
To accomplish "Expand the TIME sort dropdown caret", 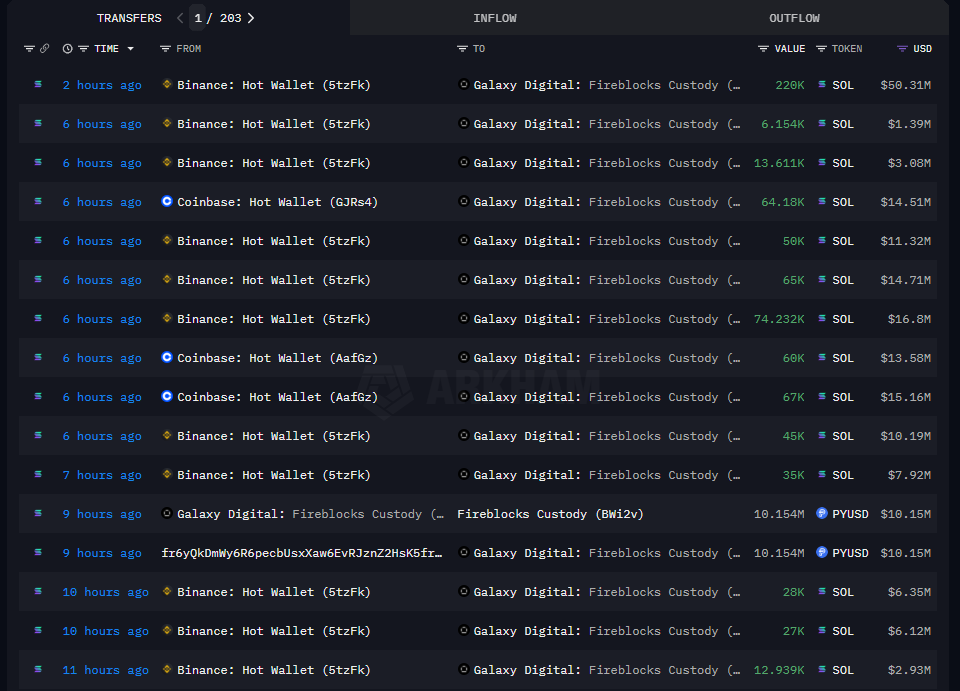I will pyautogui.click(x=130, y=49).
